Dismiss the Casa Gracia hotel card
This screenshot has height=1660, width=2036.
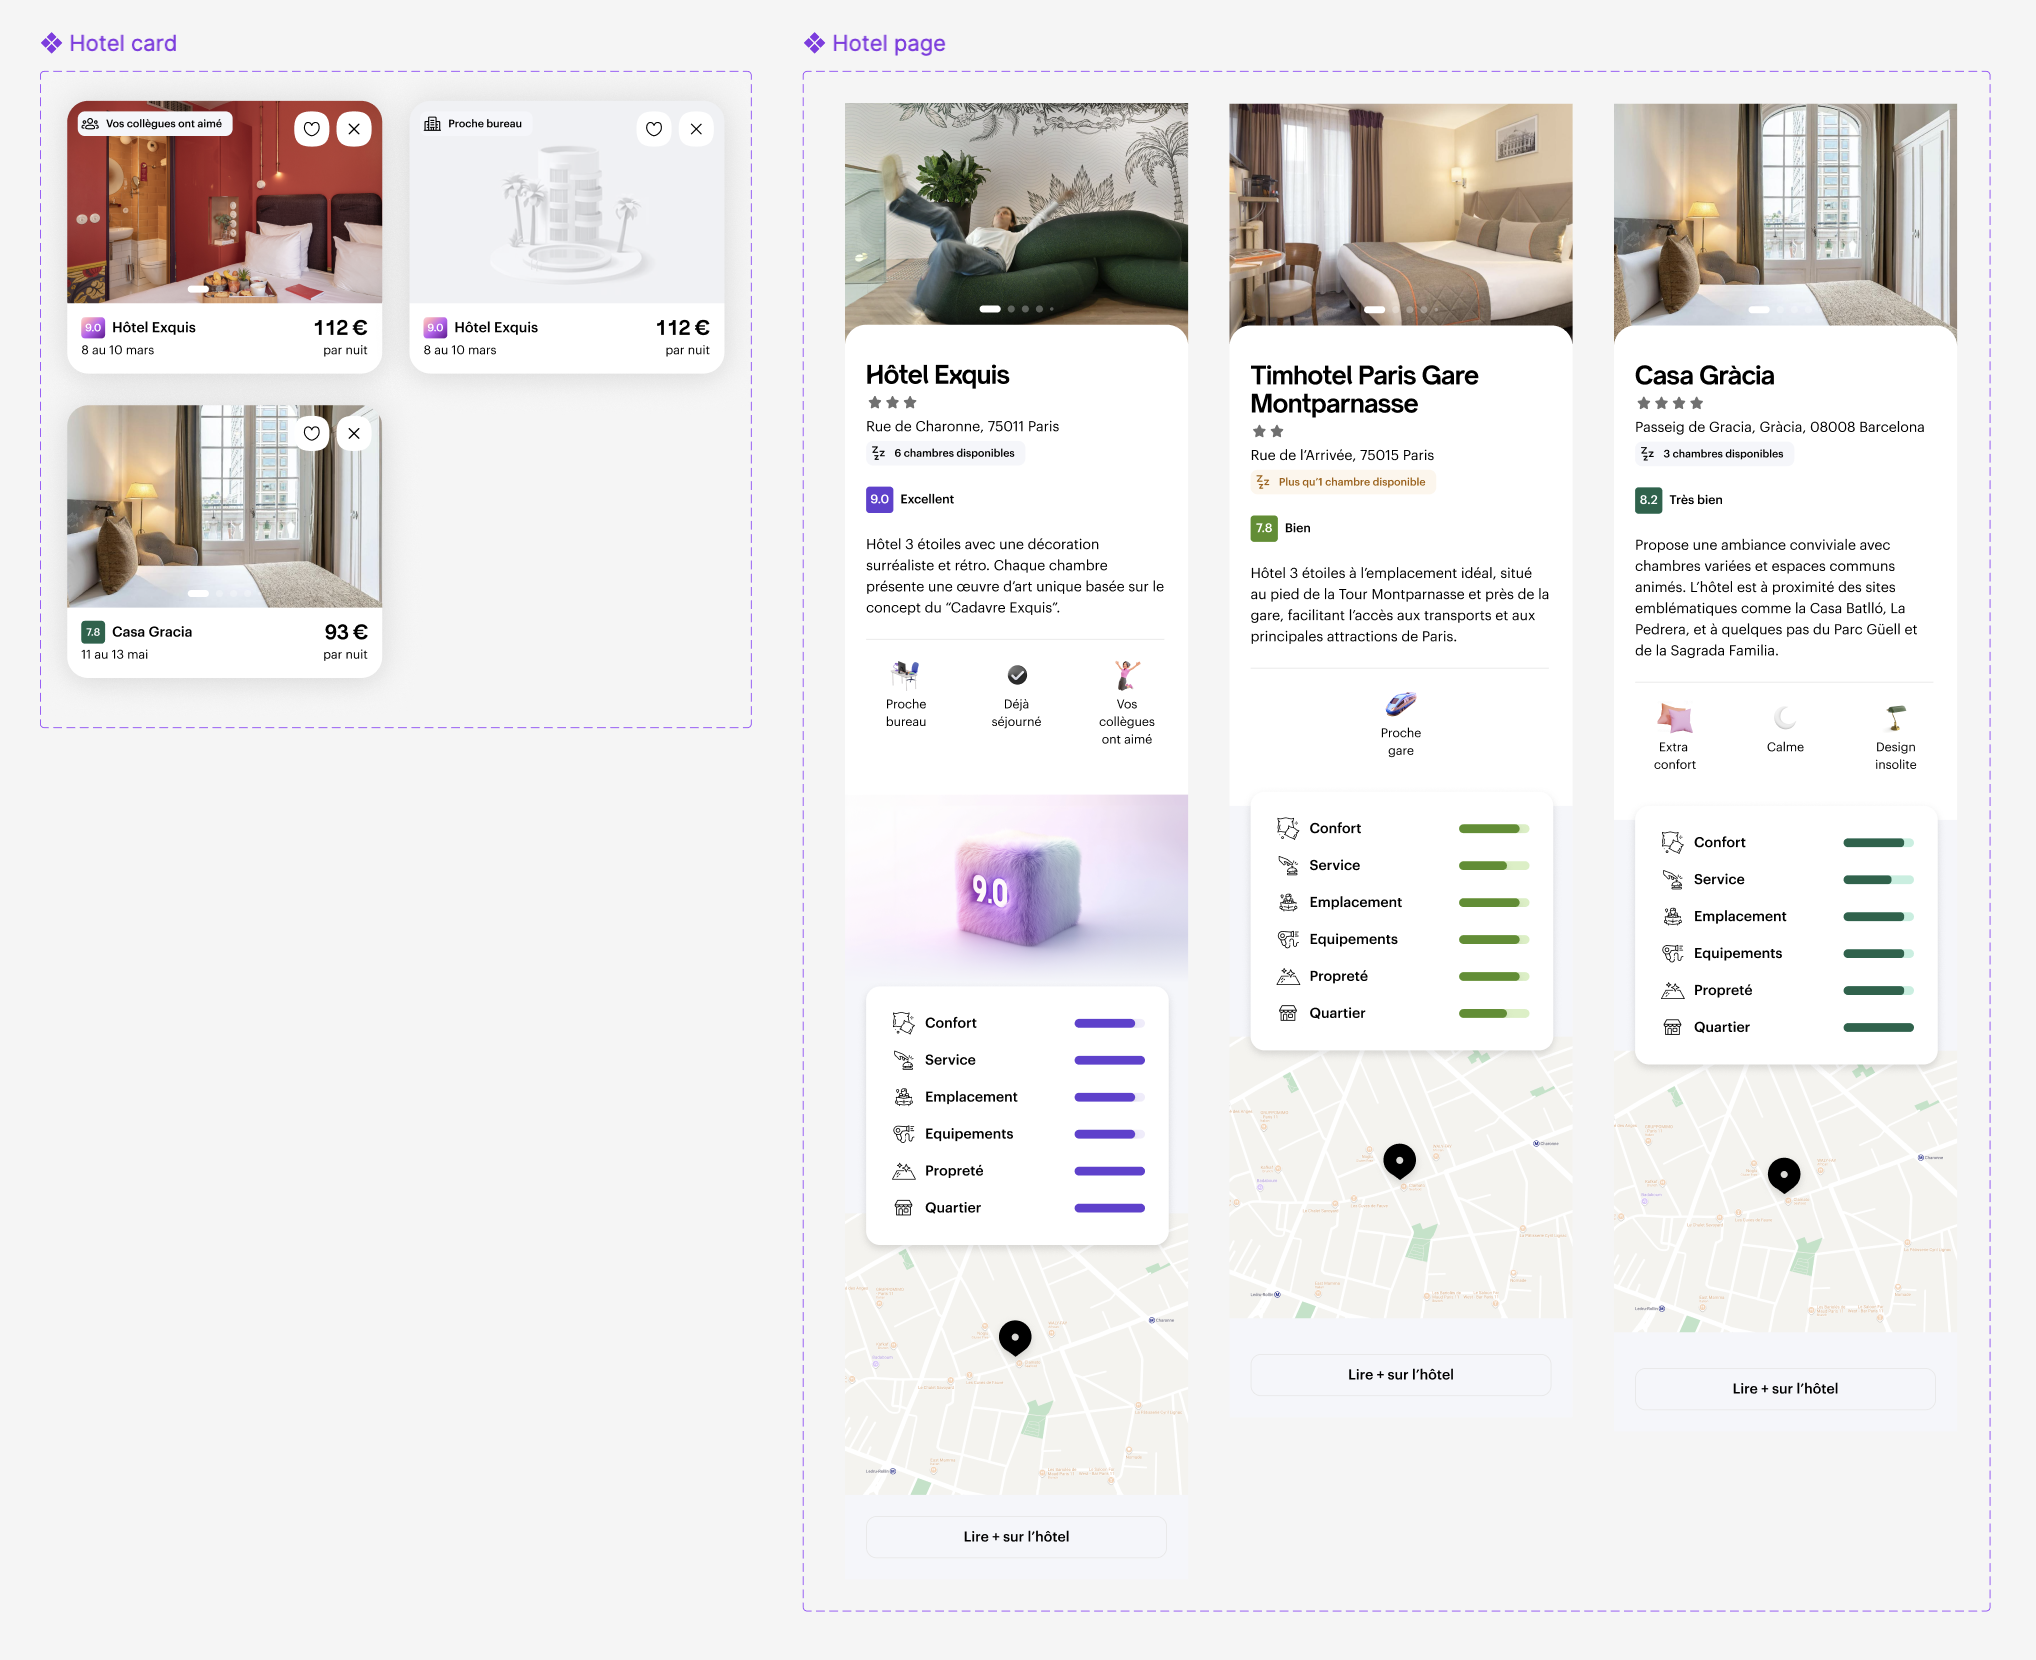354,433
